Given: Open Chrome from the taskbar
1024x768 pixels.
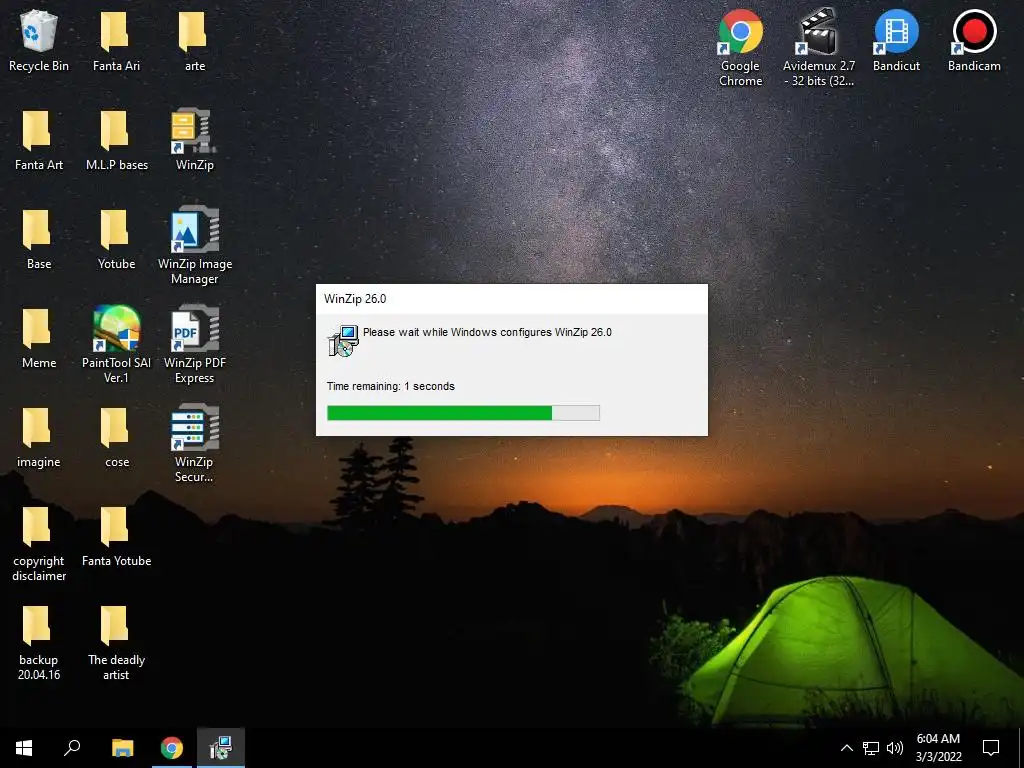Looking at the screenshot, I should [x=172, y=748].
